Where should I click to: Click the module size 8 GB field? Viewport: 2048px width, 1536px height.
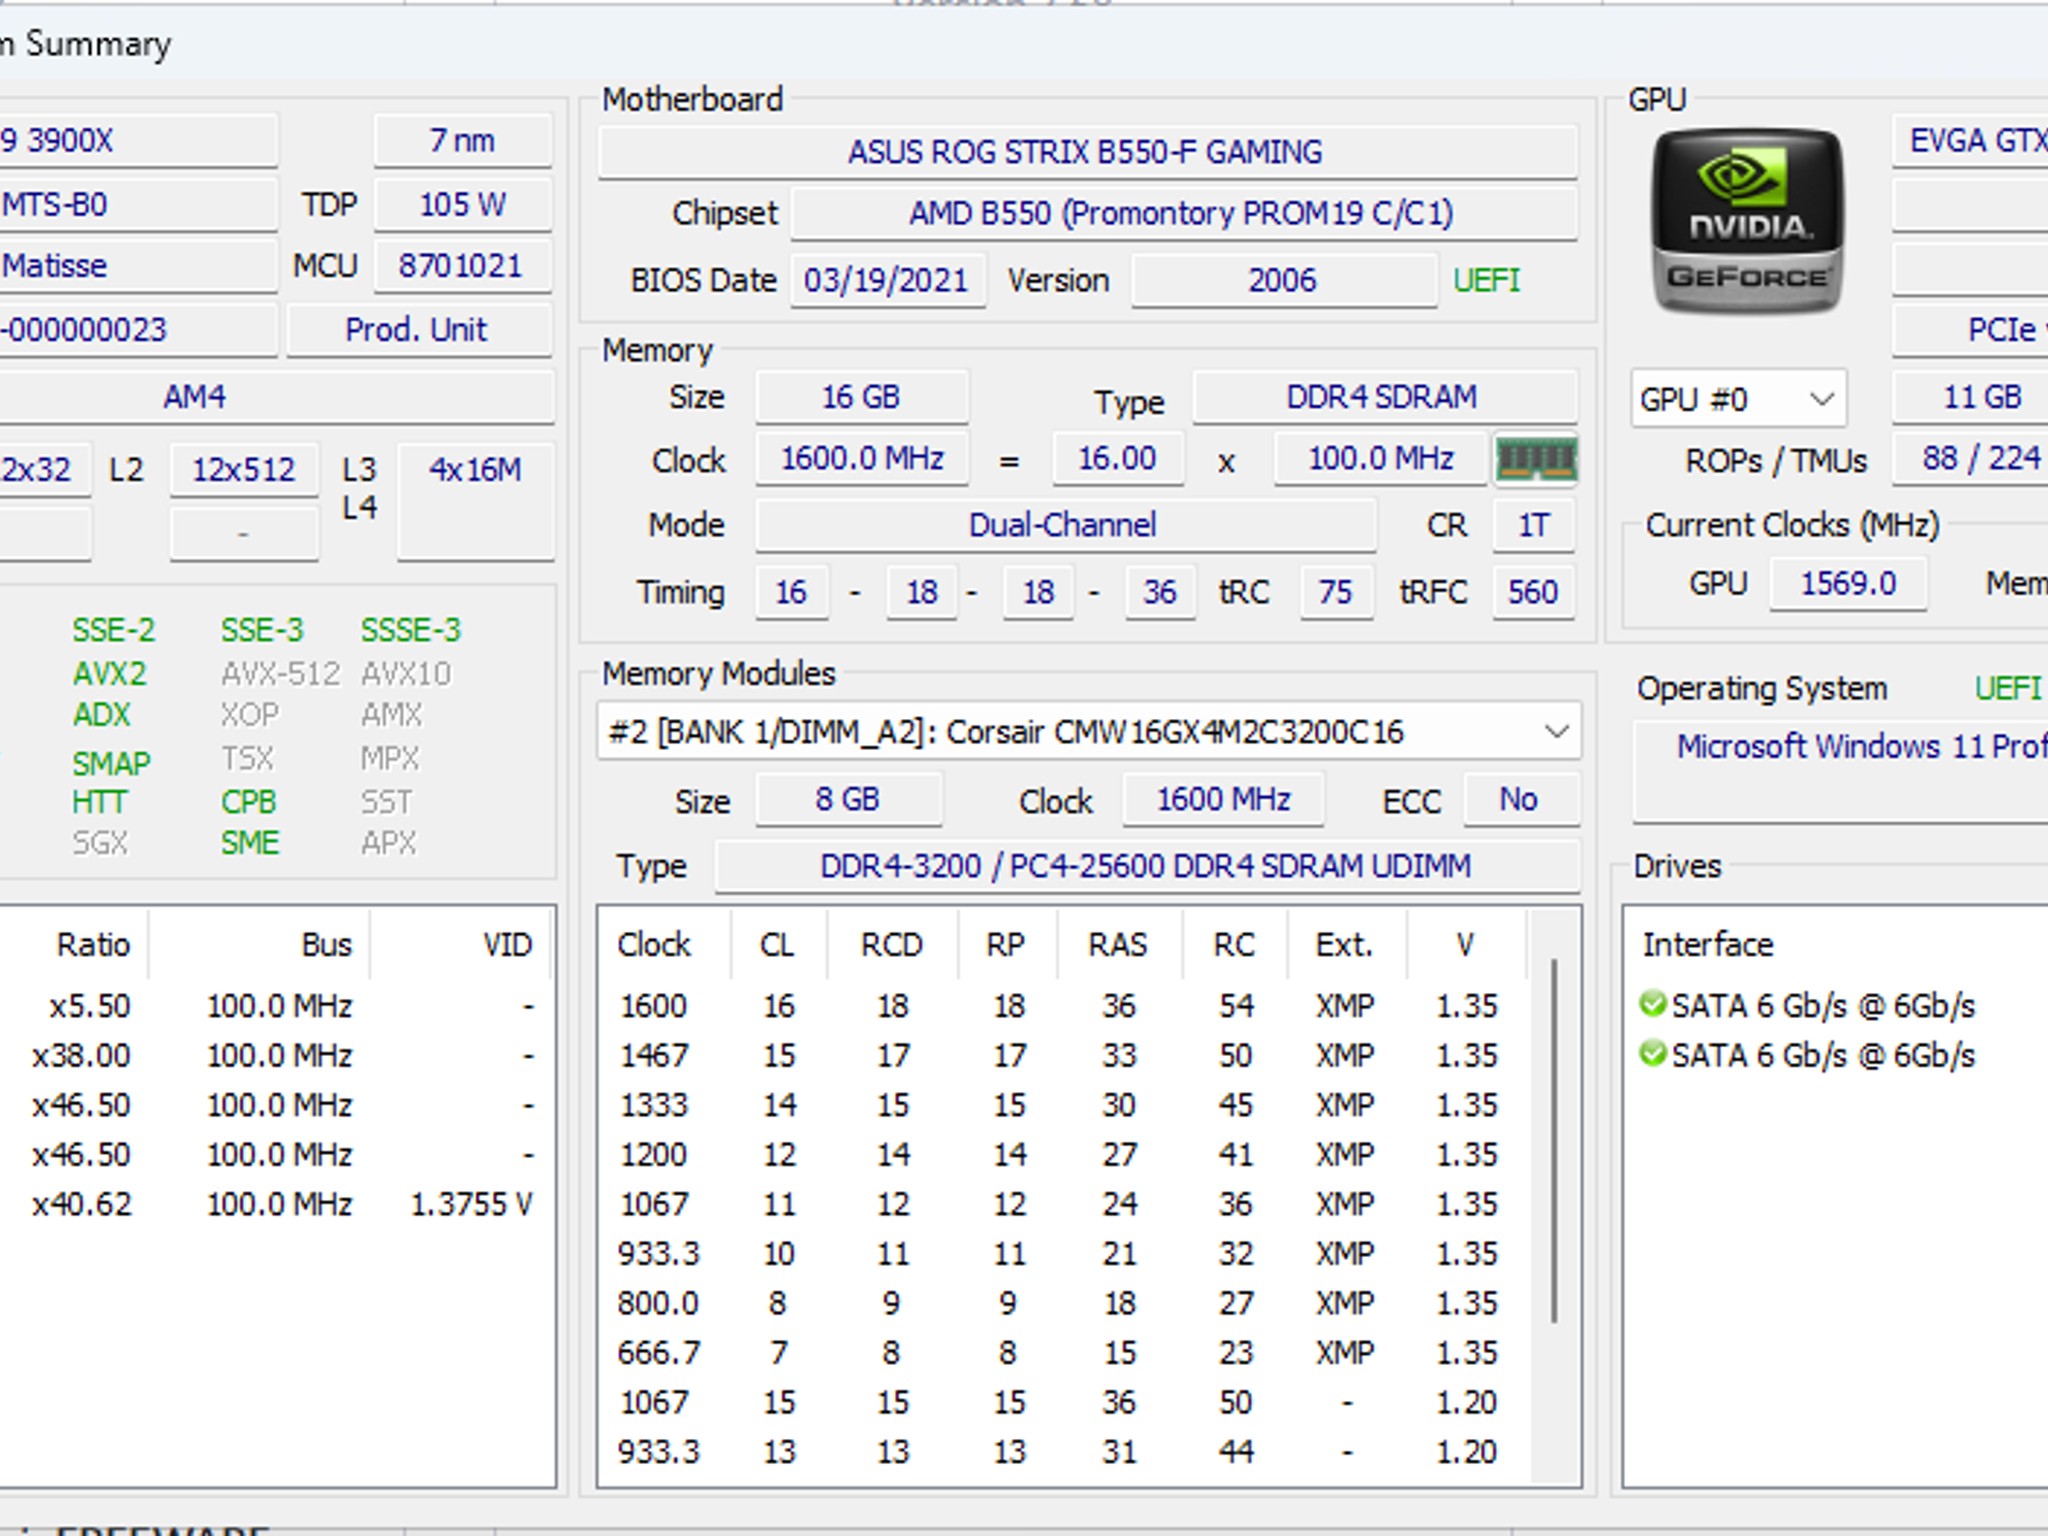(848, 799)
